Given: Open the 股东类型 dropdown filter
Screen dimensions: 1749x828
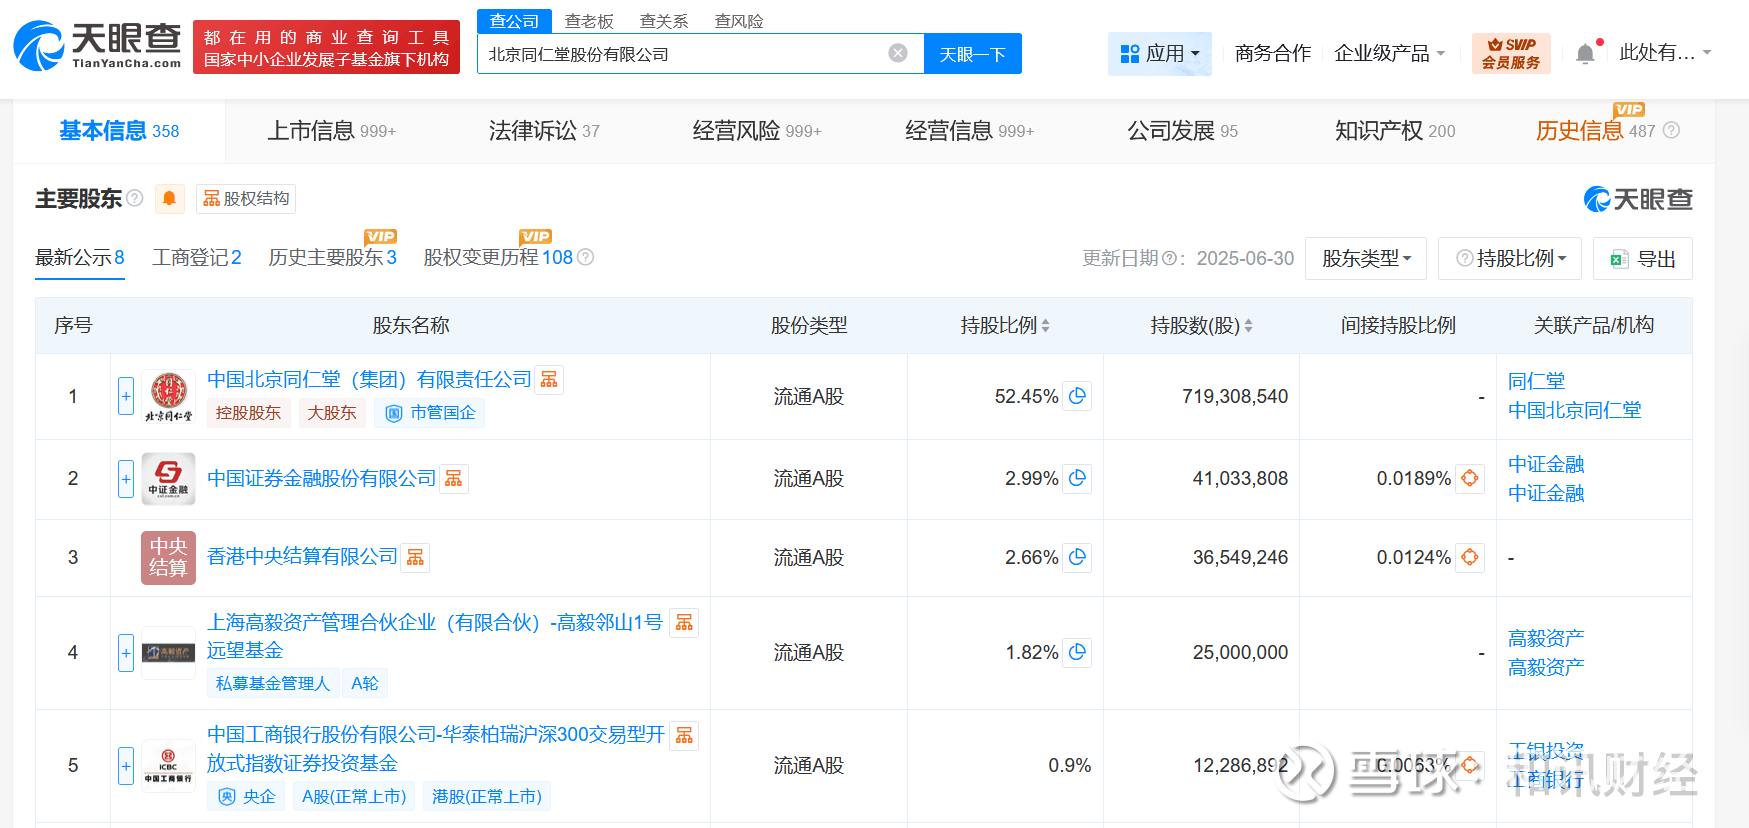Looking at the screenshot, I should pyautogui.click(x=1366, y=259).
